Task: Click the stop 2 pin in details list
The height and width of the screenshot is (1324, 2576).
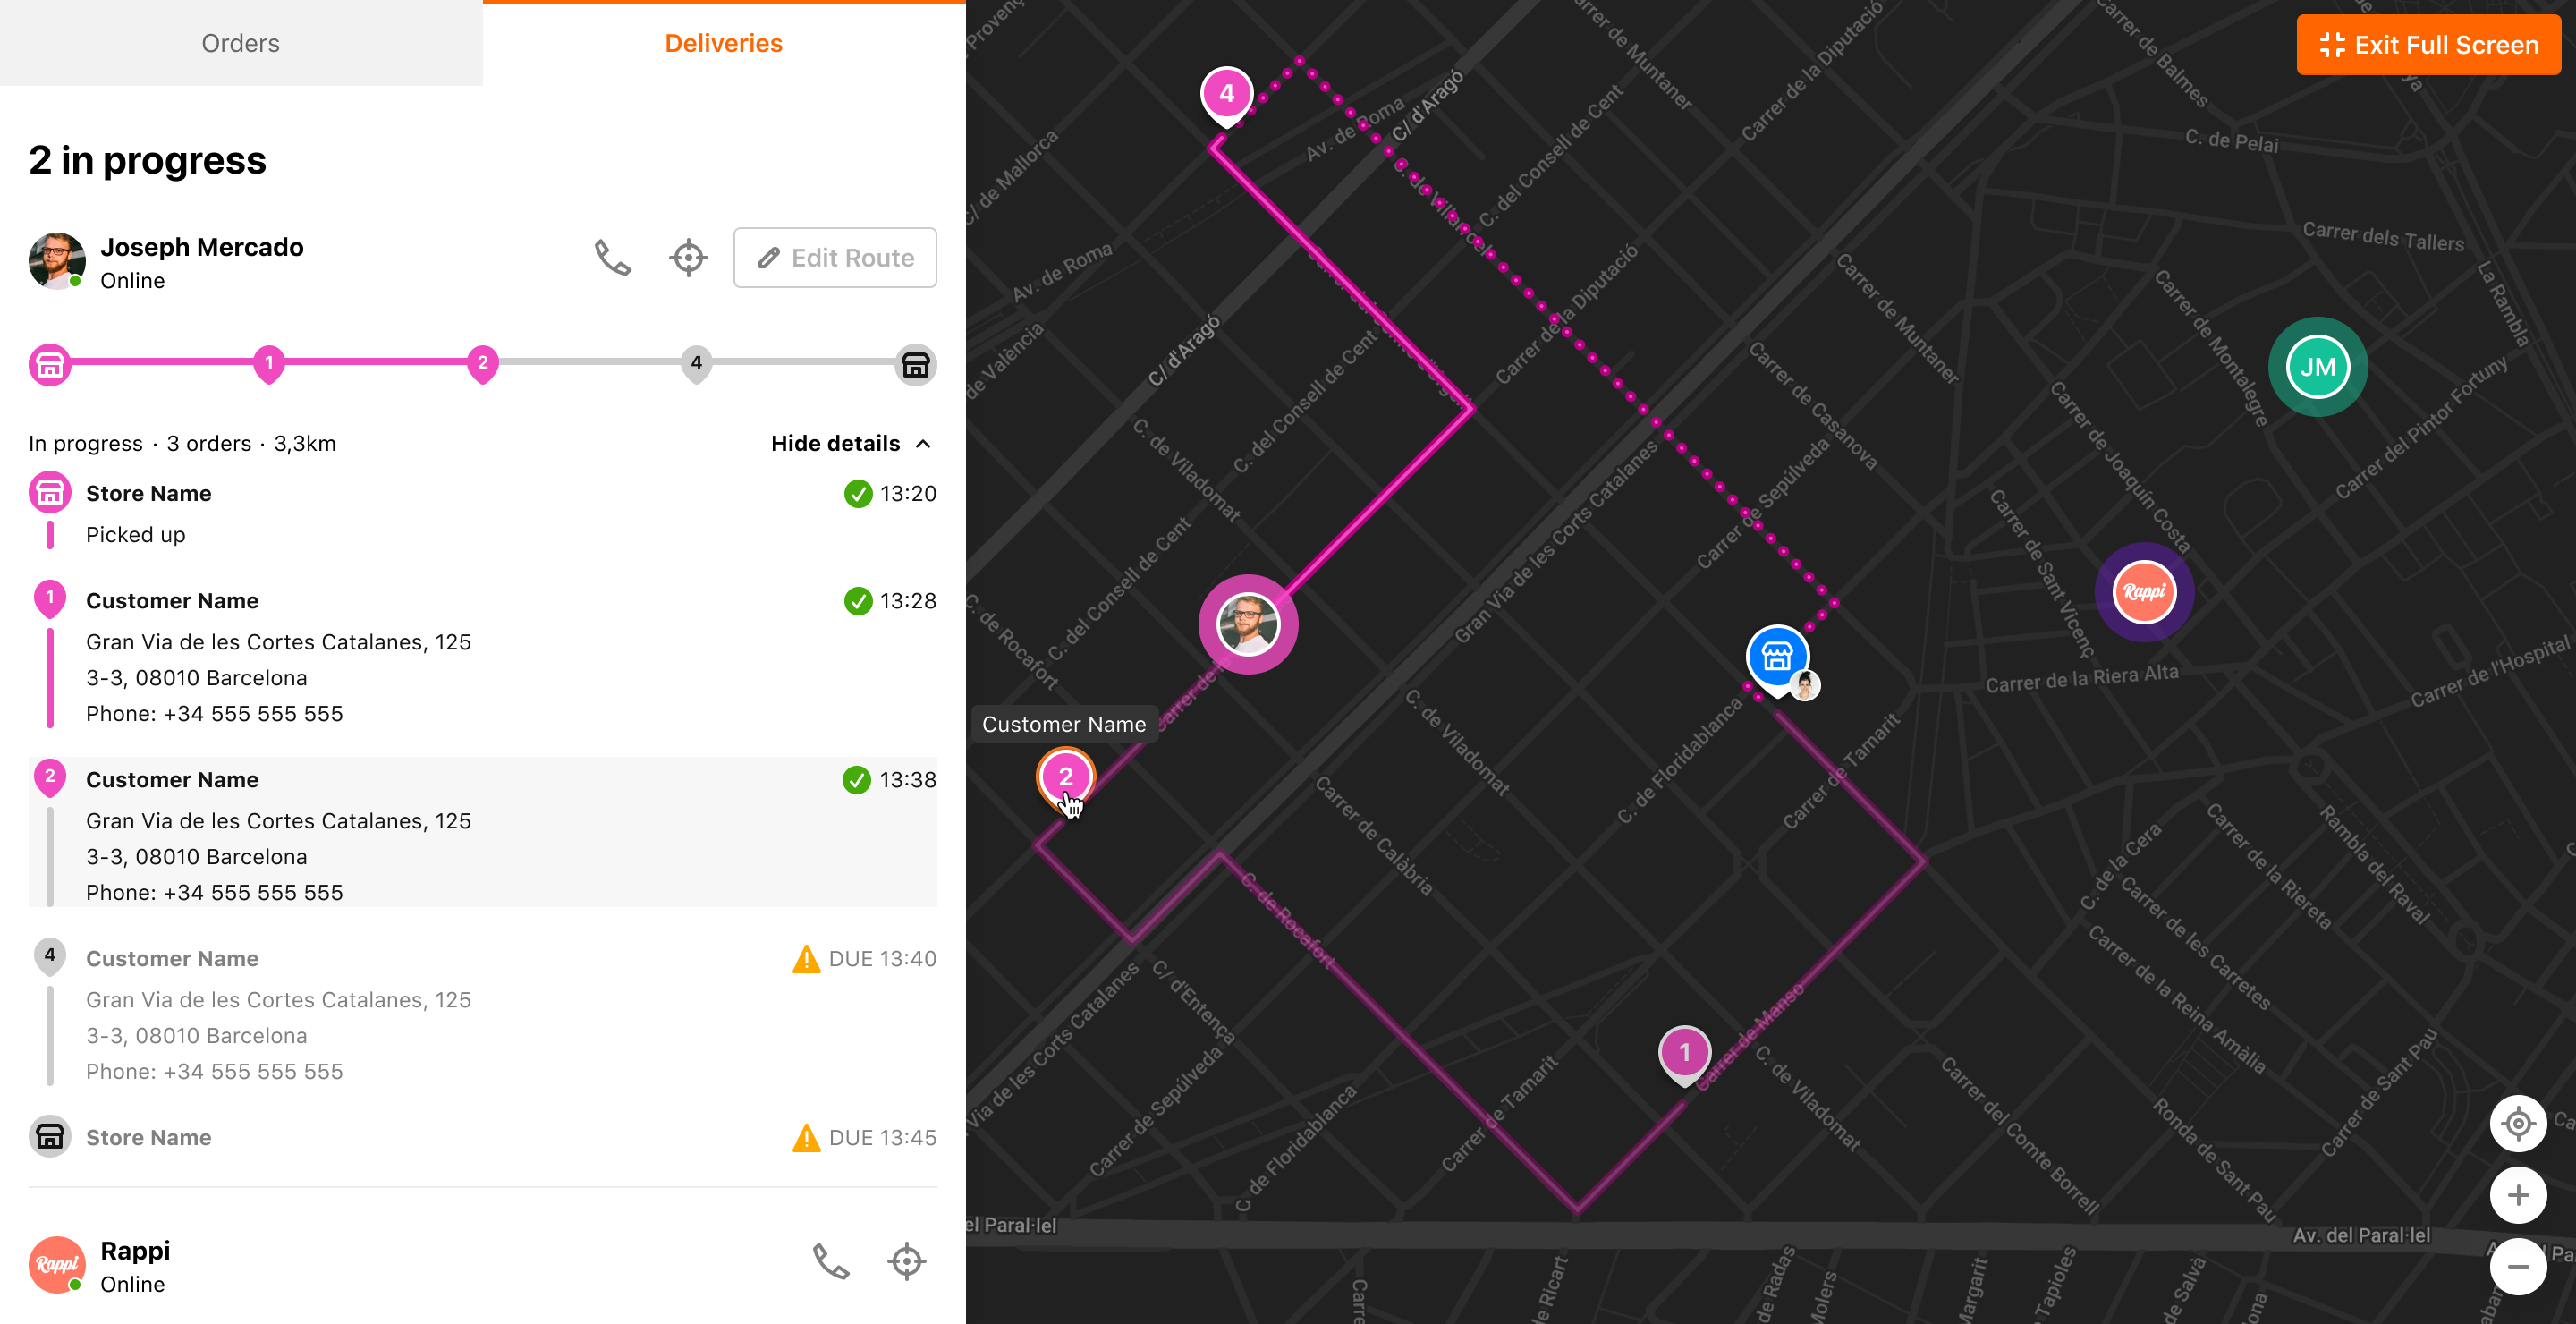Action: 50,778
